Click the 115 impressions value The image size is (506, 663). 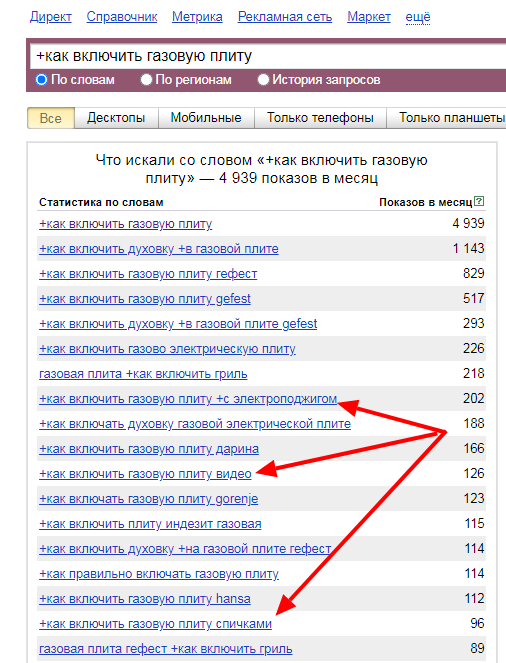[474, 523]
